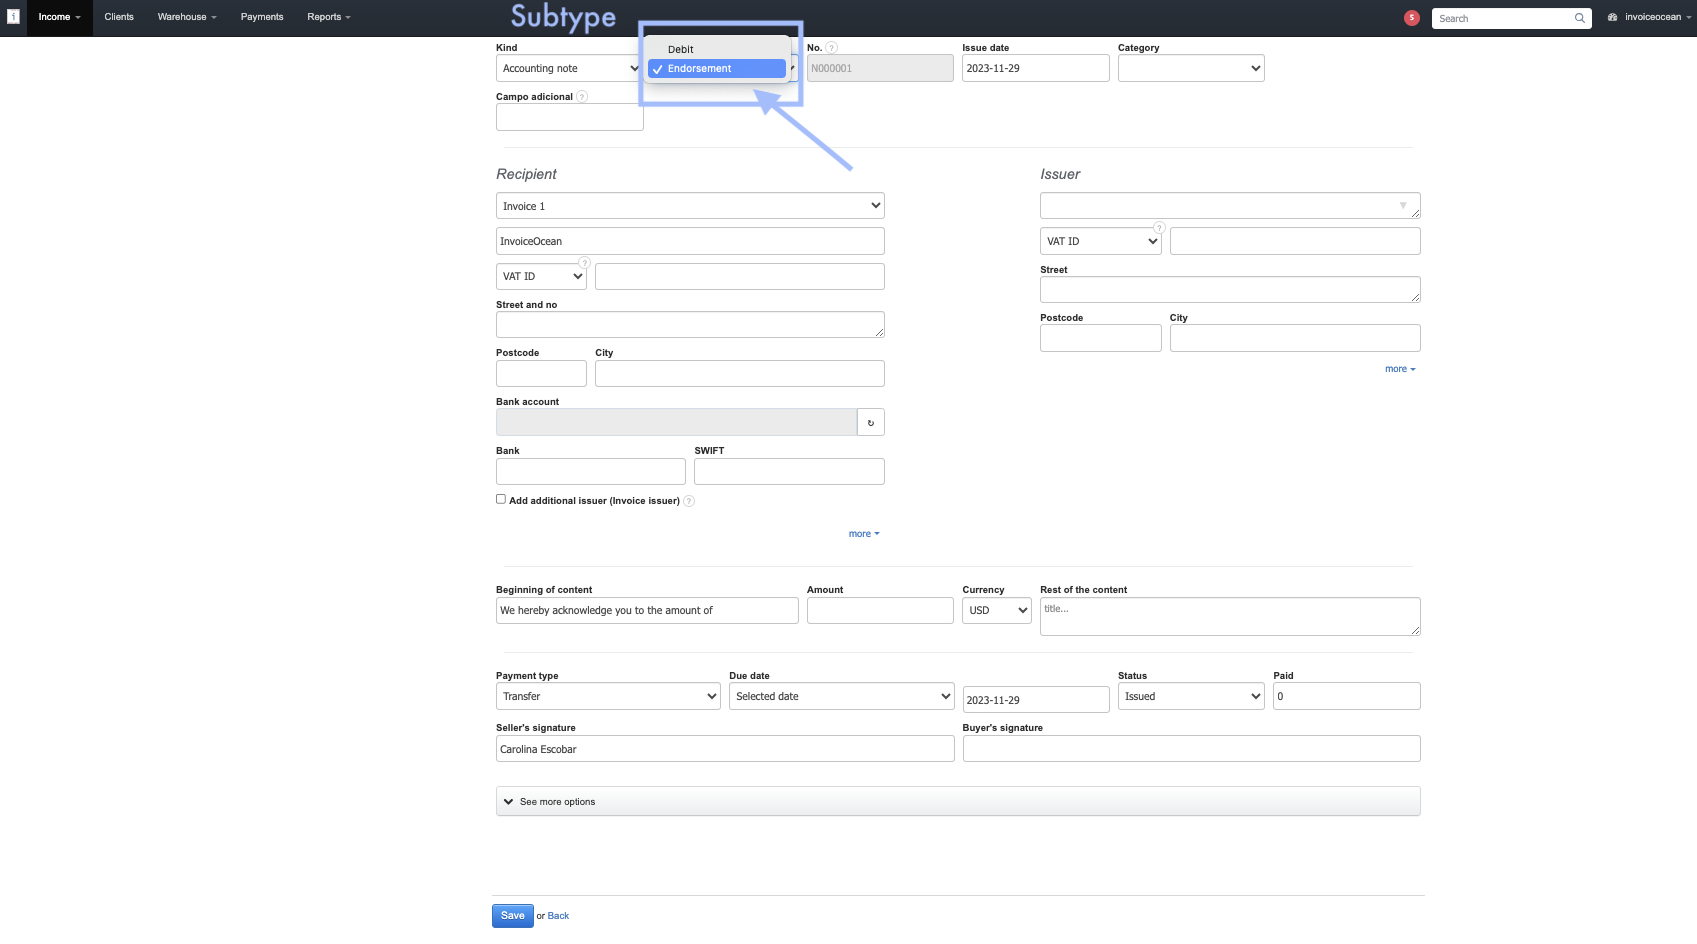Expand the See more options section
Screen dimensions: 1697x944
tap(557, 802)
